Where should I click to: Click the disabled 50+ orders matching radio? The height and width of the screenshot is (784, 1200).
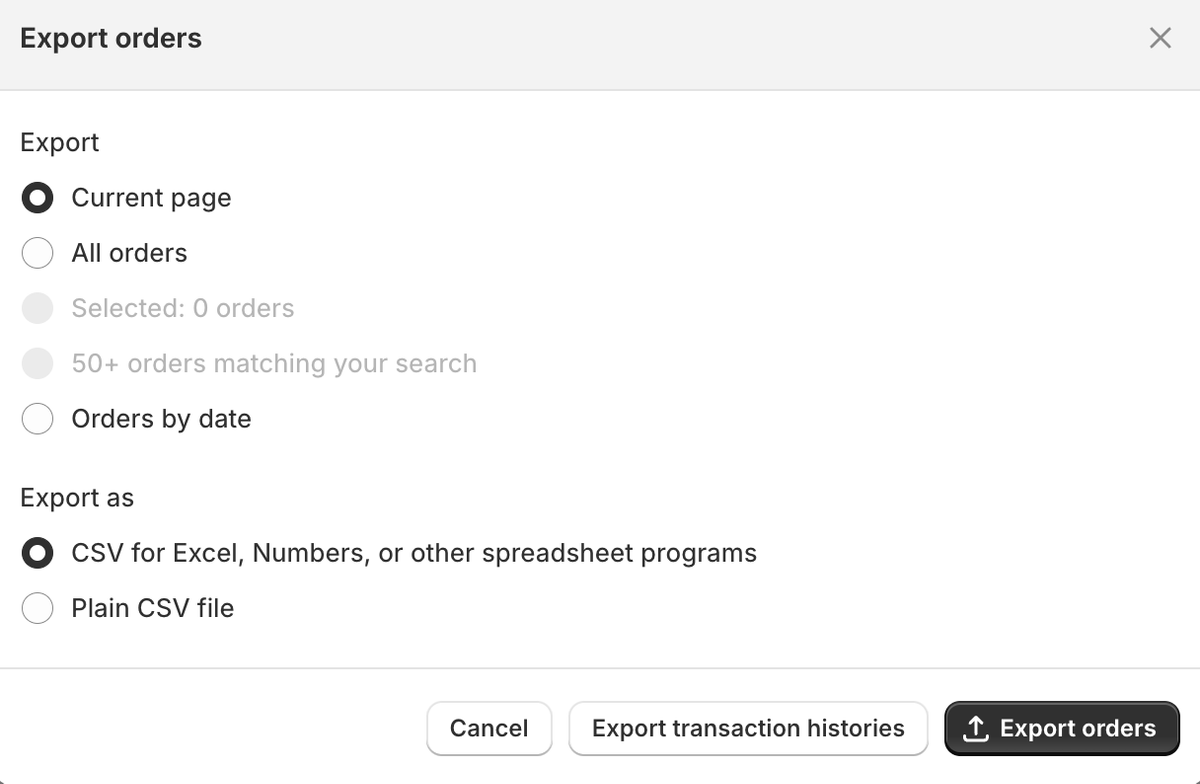pos(38,363)
